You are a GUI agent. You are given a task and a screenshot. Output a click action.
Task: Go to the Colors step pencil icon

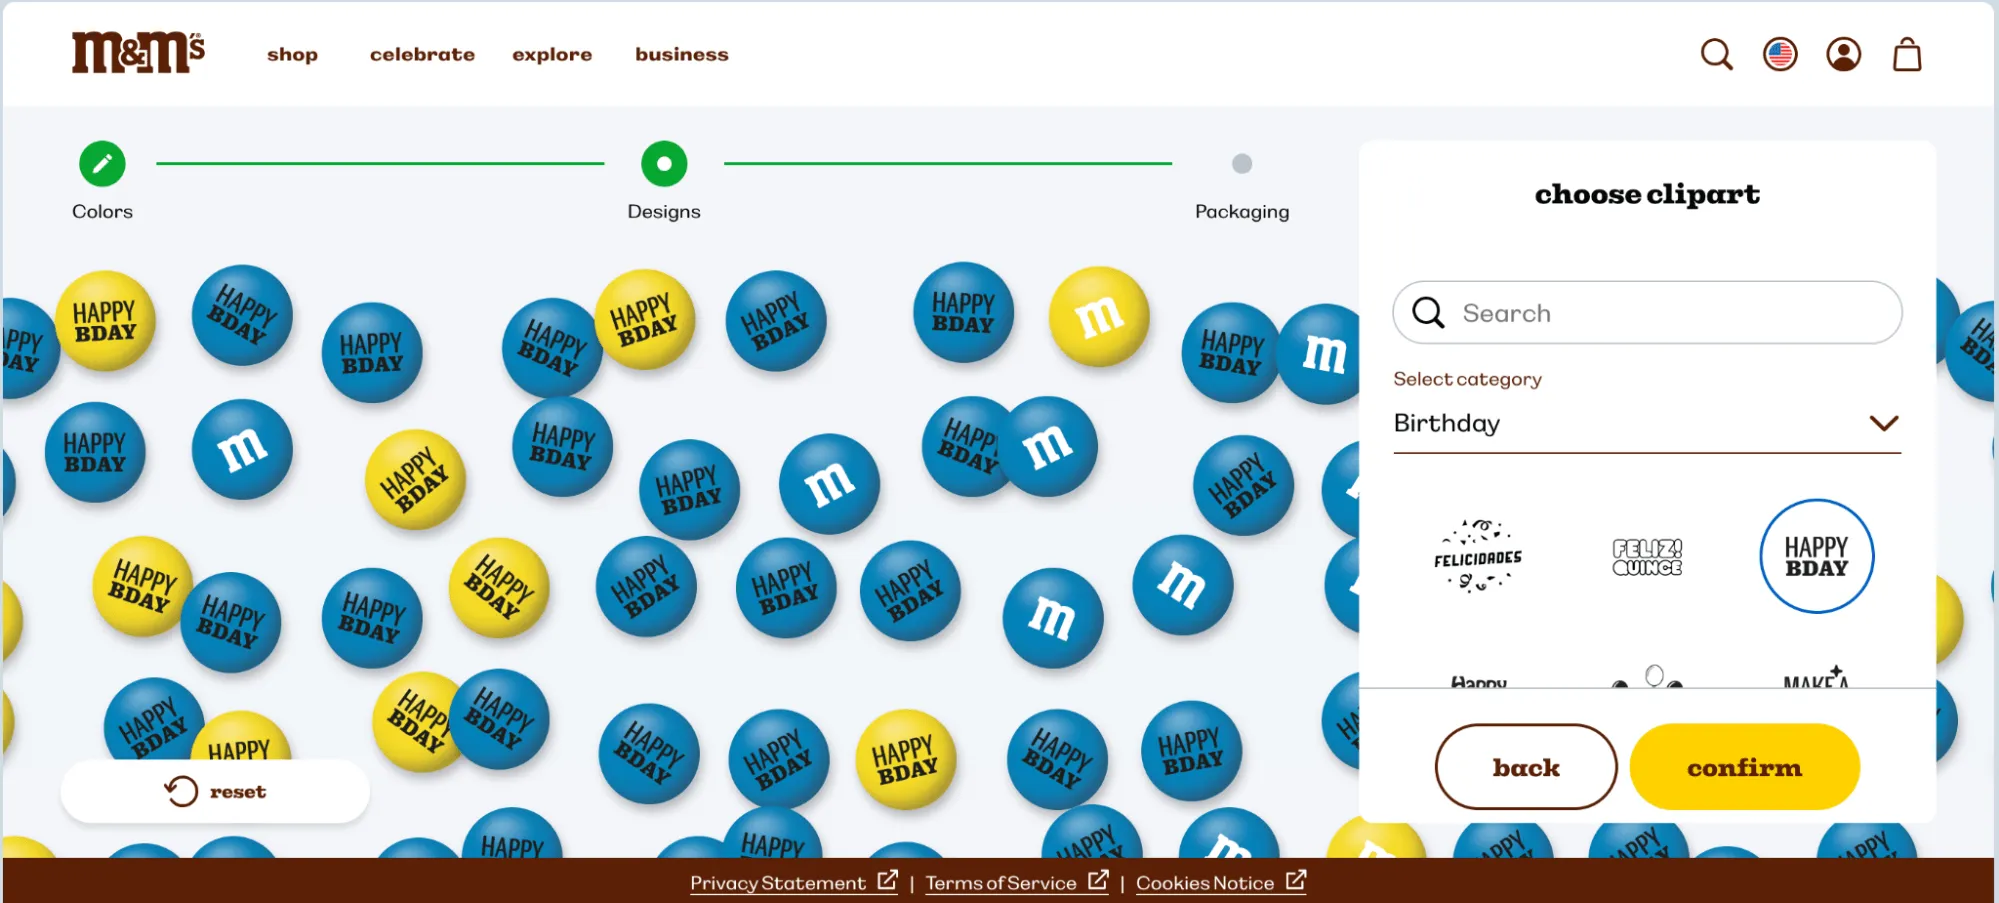pos(102,164)
